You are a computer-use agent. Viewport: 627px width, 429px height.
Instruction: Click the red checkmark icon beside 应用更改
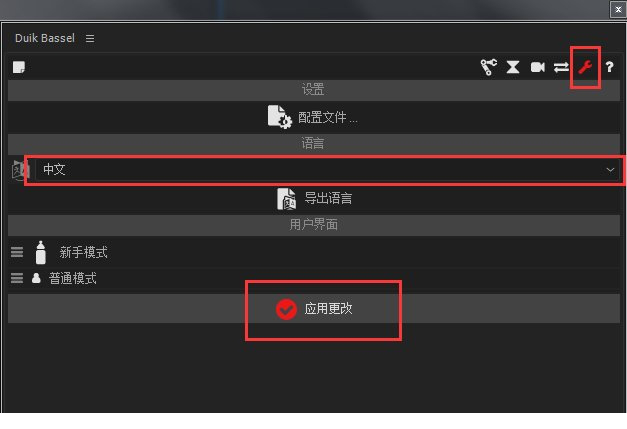(x=286, y=309)
